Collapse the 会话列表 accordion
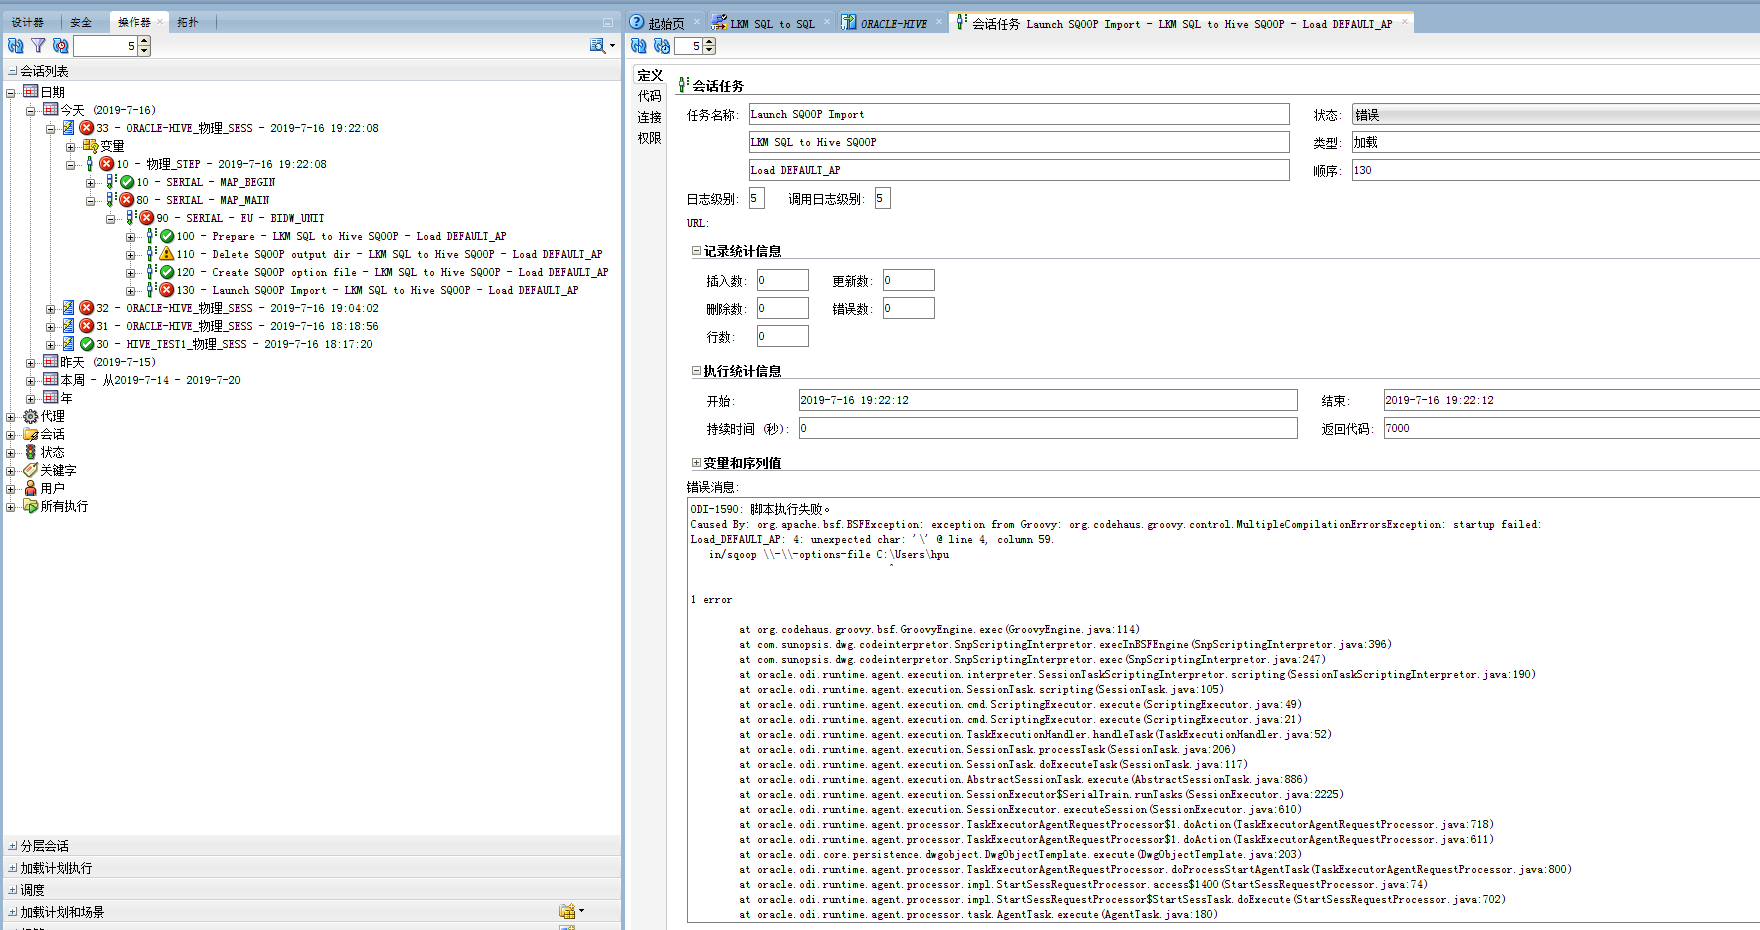The width and height of the screenshot is (1760, 930). (x=12, y=71)
